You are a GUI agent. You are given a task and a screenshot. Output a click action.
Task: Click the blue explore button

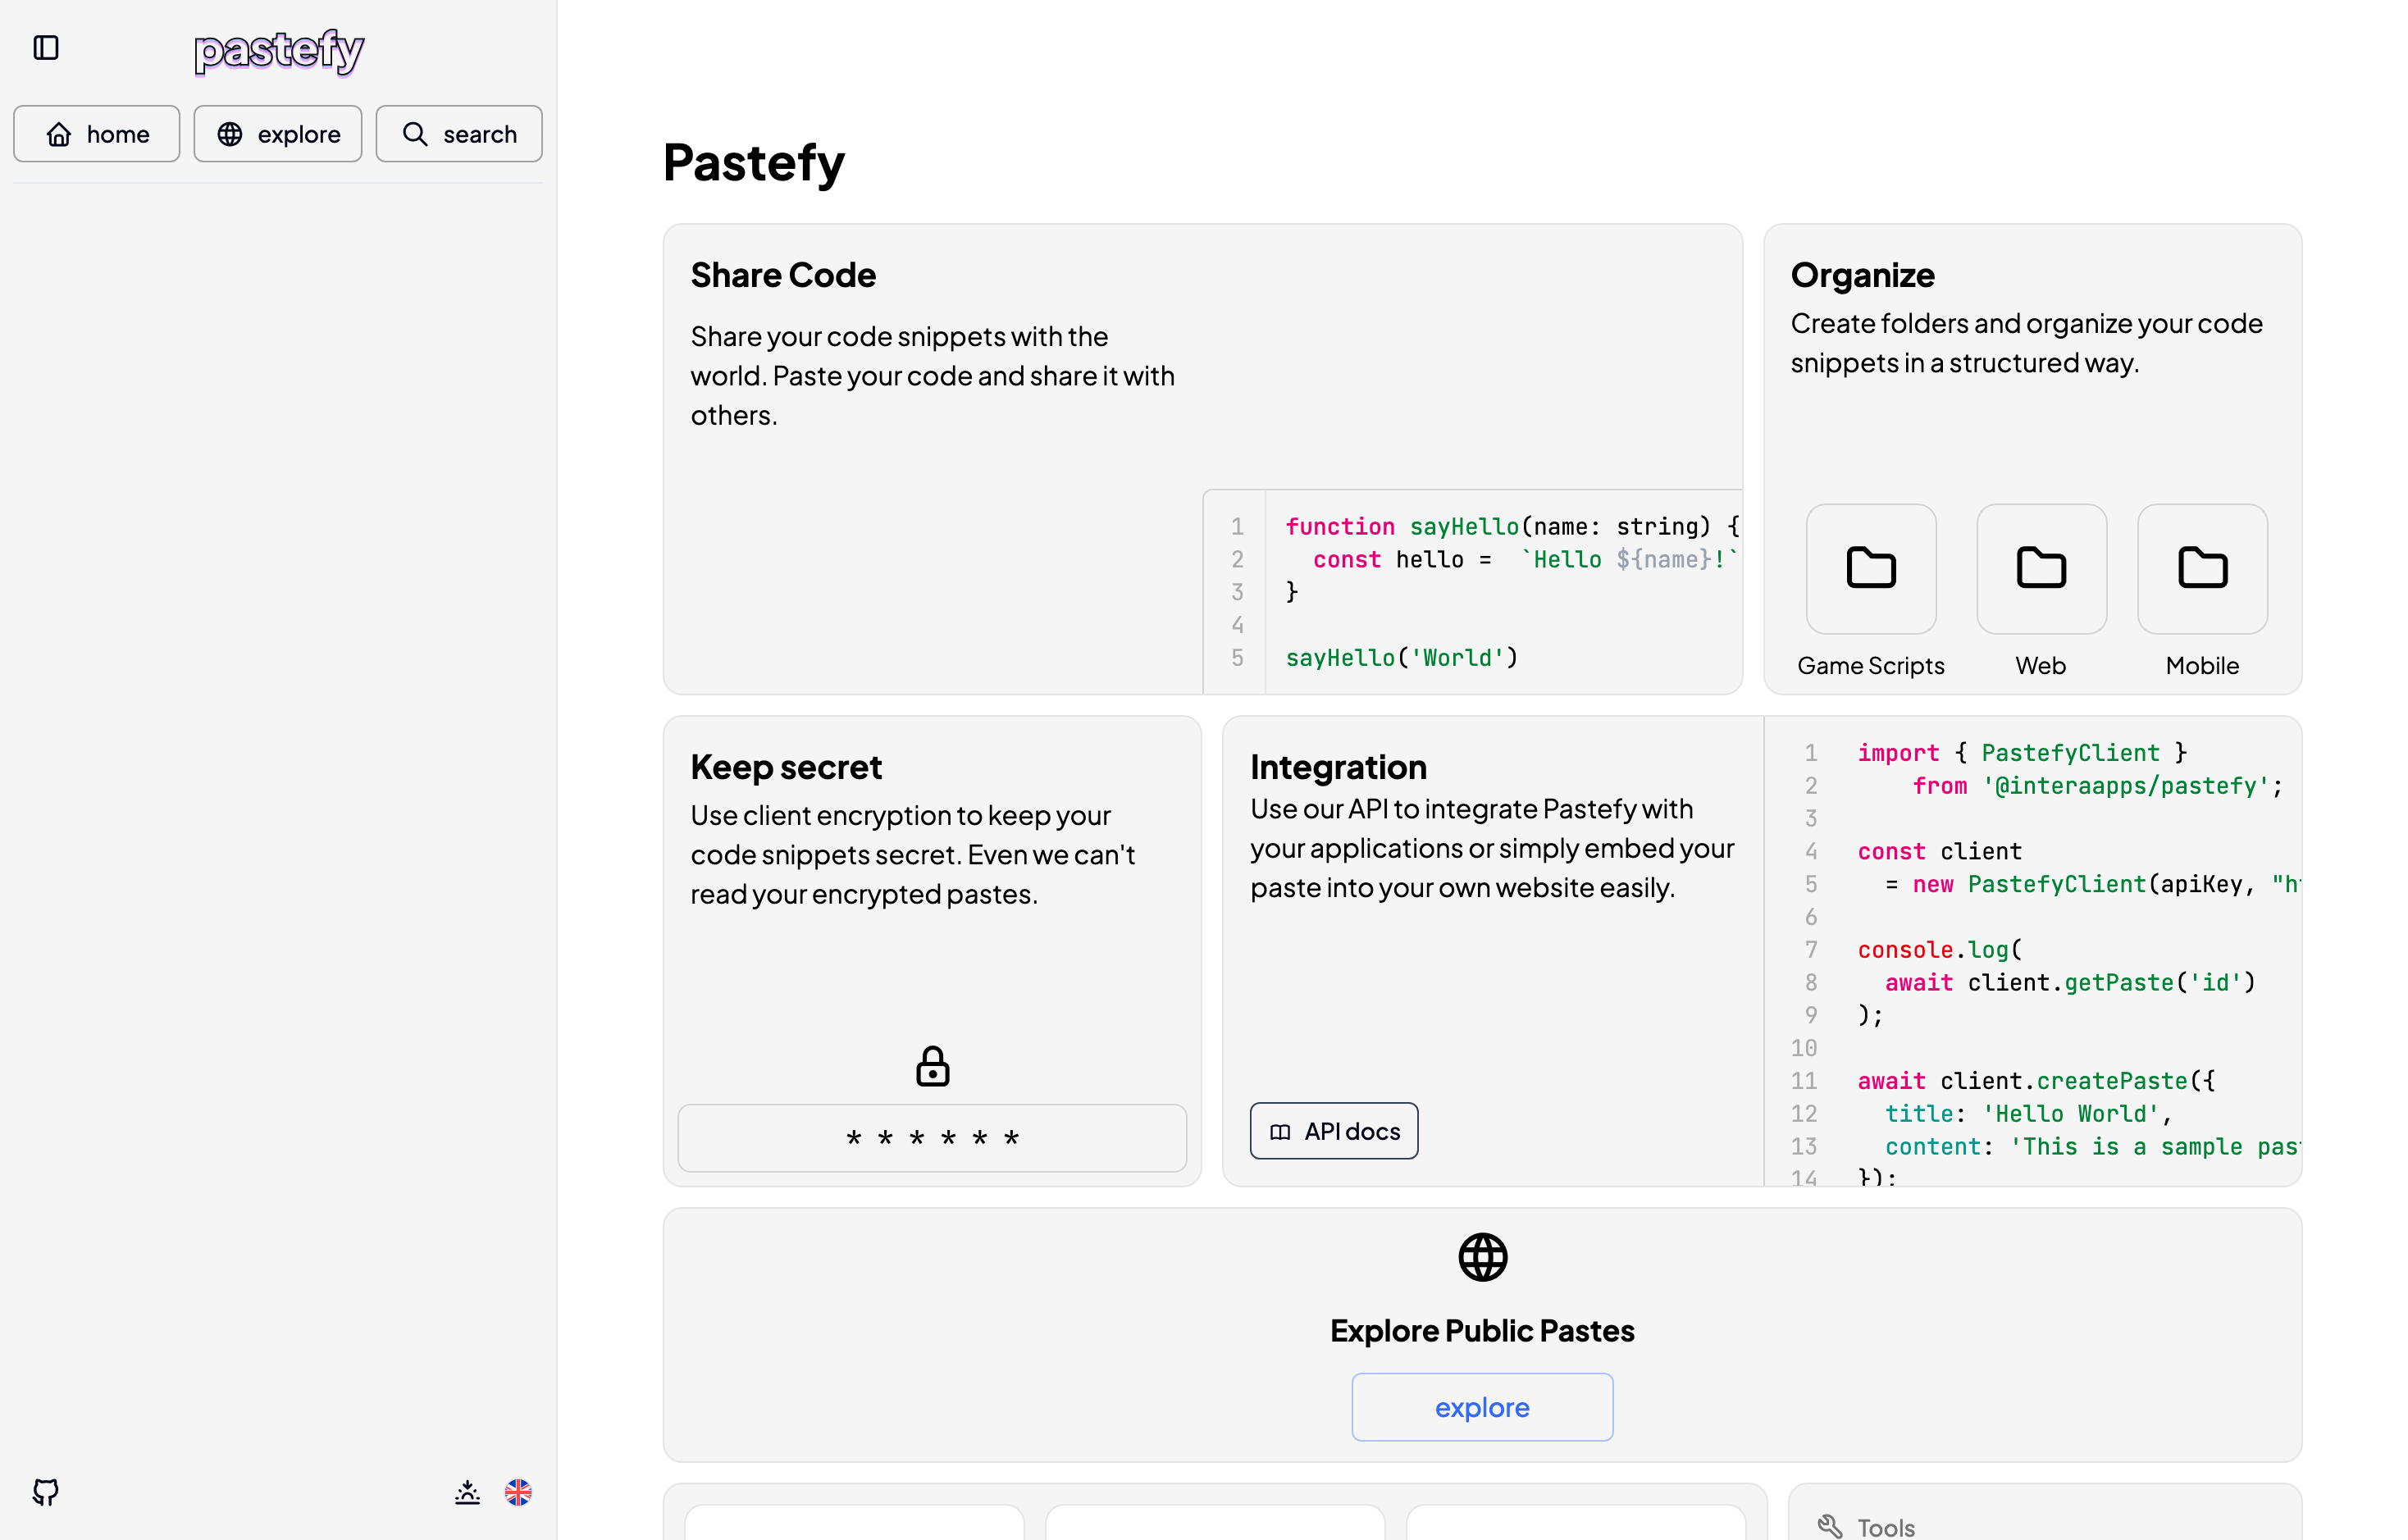click(1482, 1407)
